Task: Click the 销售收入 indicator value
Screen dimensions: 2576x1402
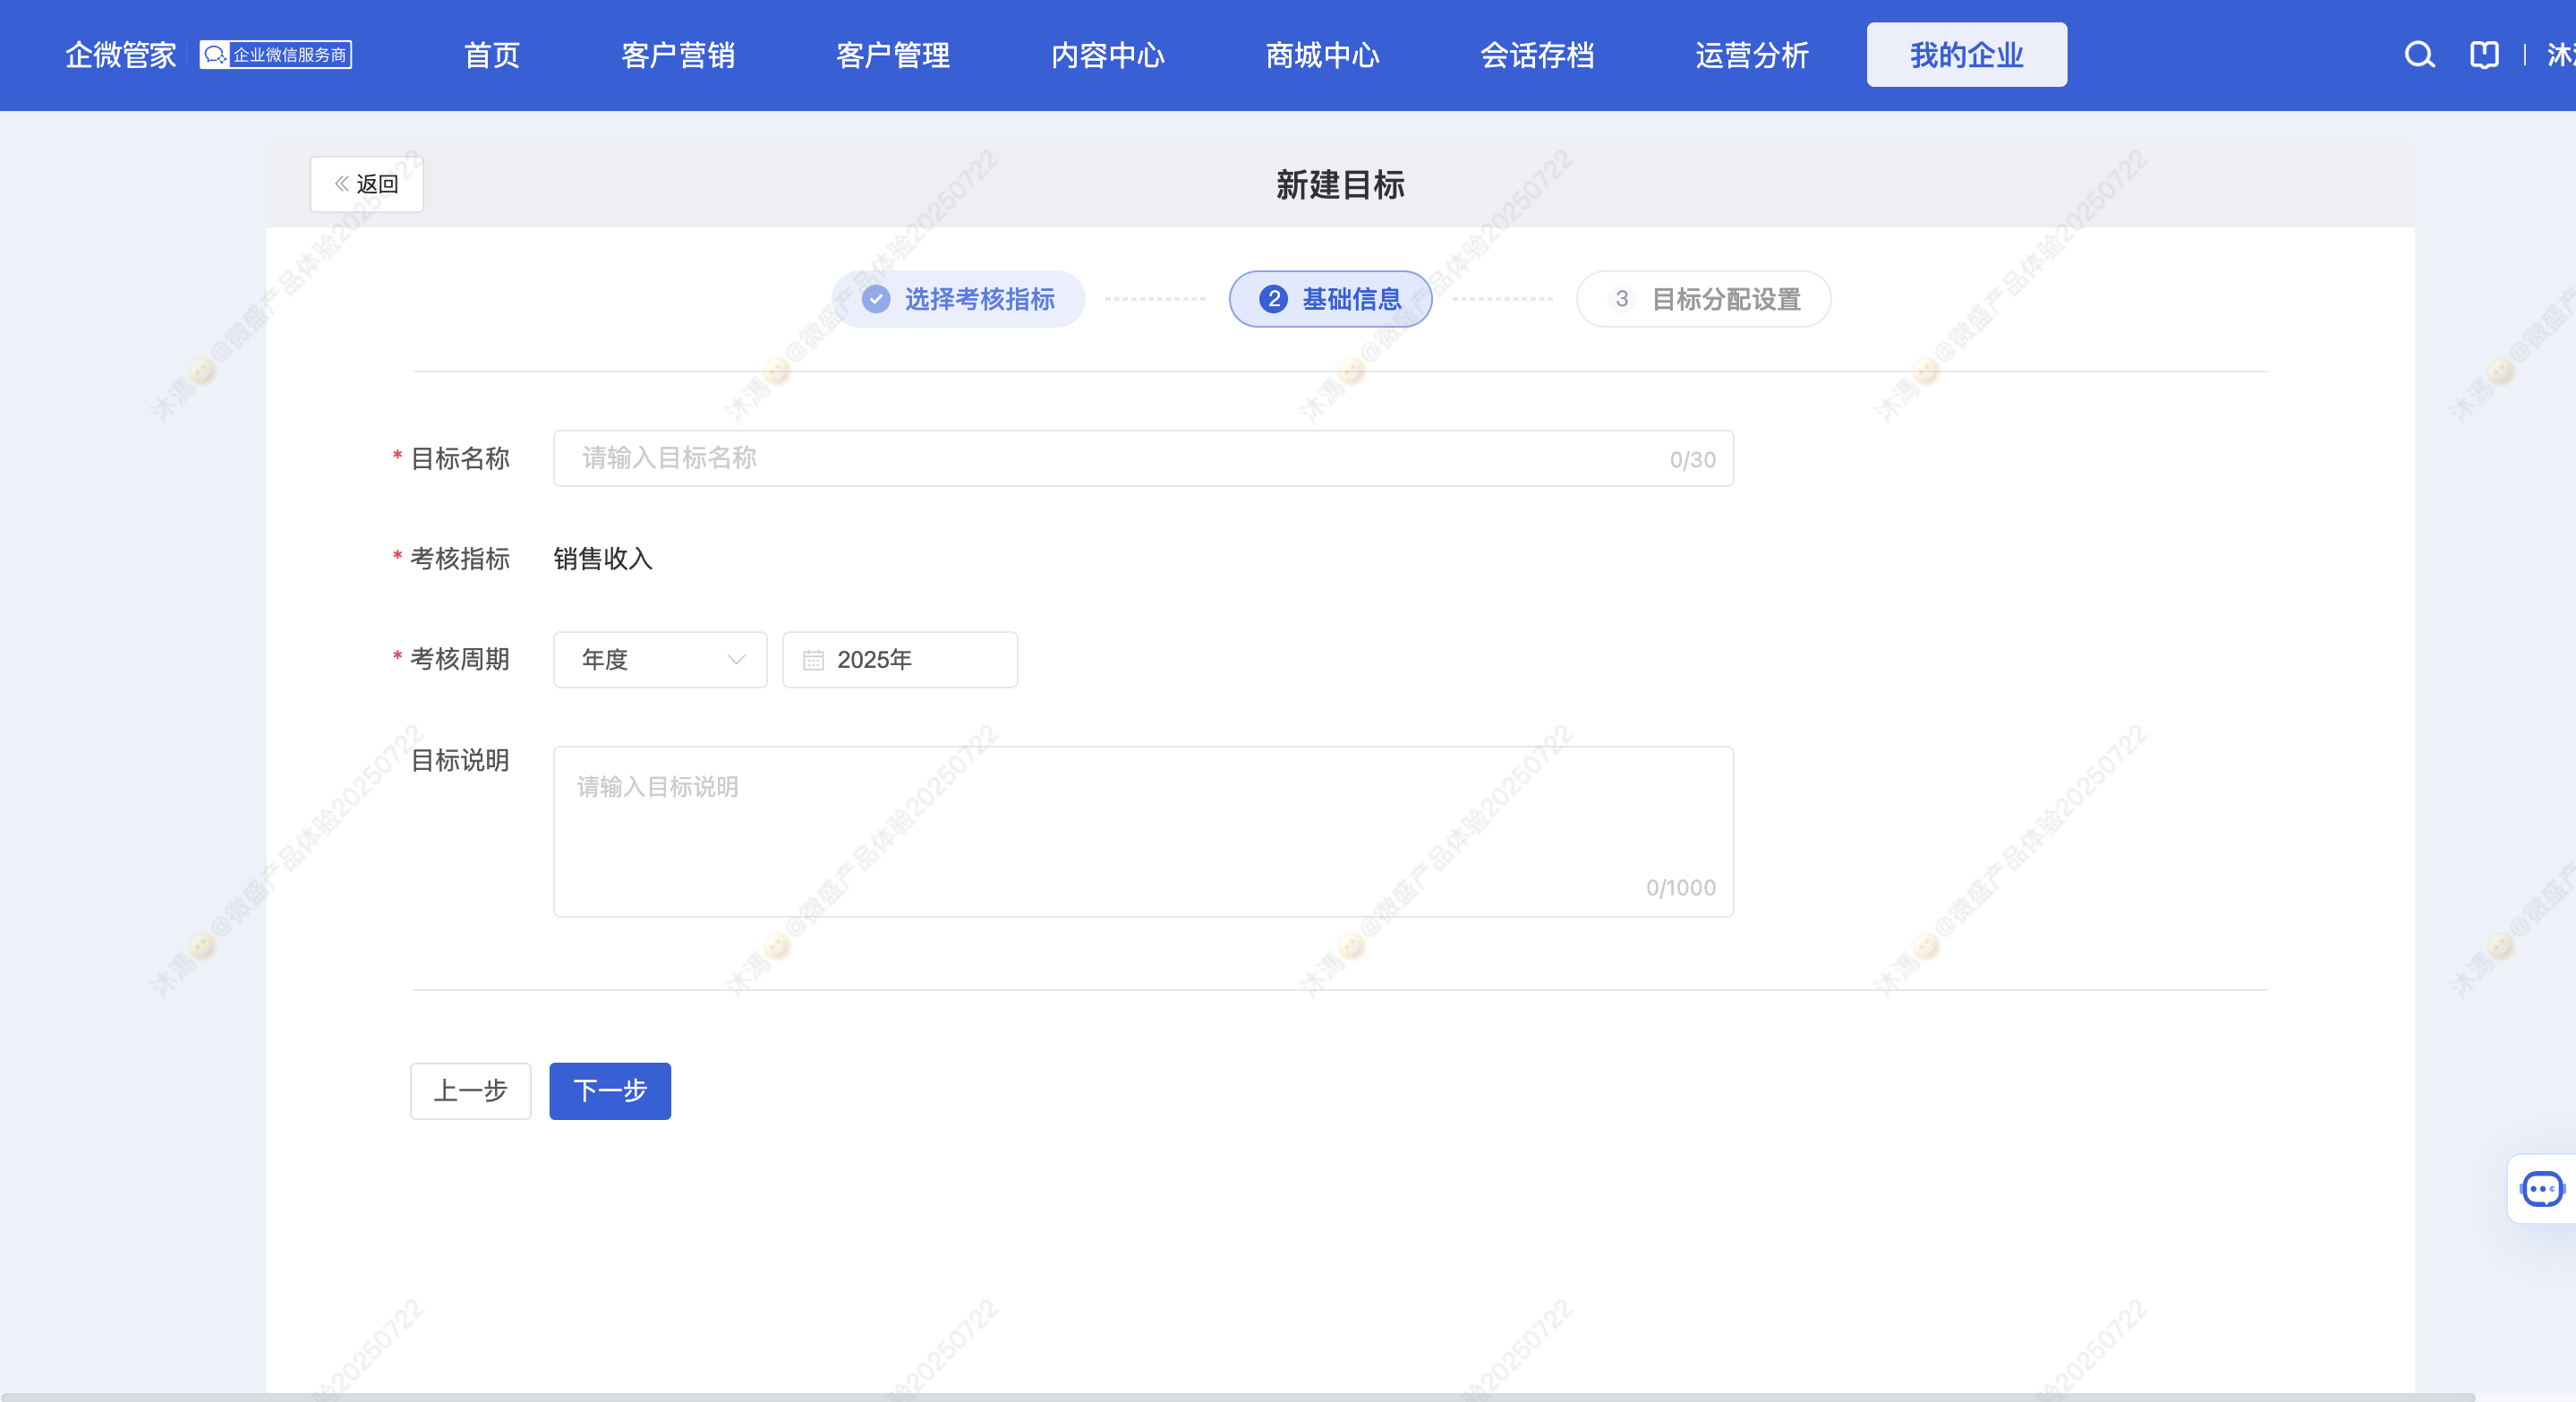Action: [603, 559]
